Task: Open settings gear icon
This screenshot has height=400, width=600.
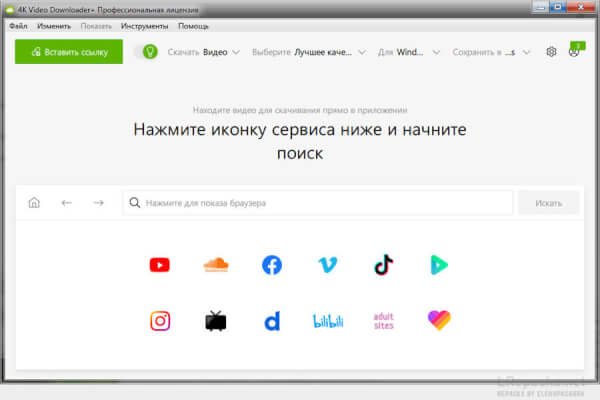Action: (x=551, y=52)
